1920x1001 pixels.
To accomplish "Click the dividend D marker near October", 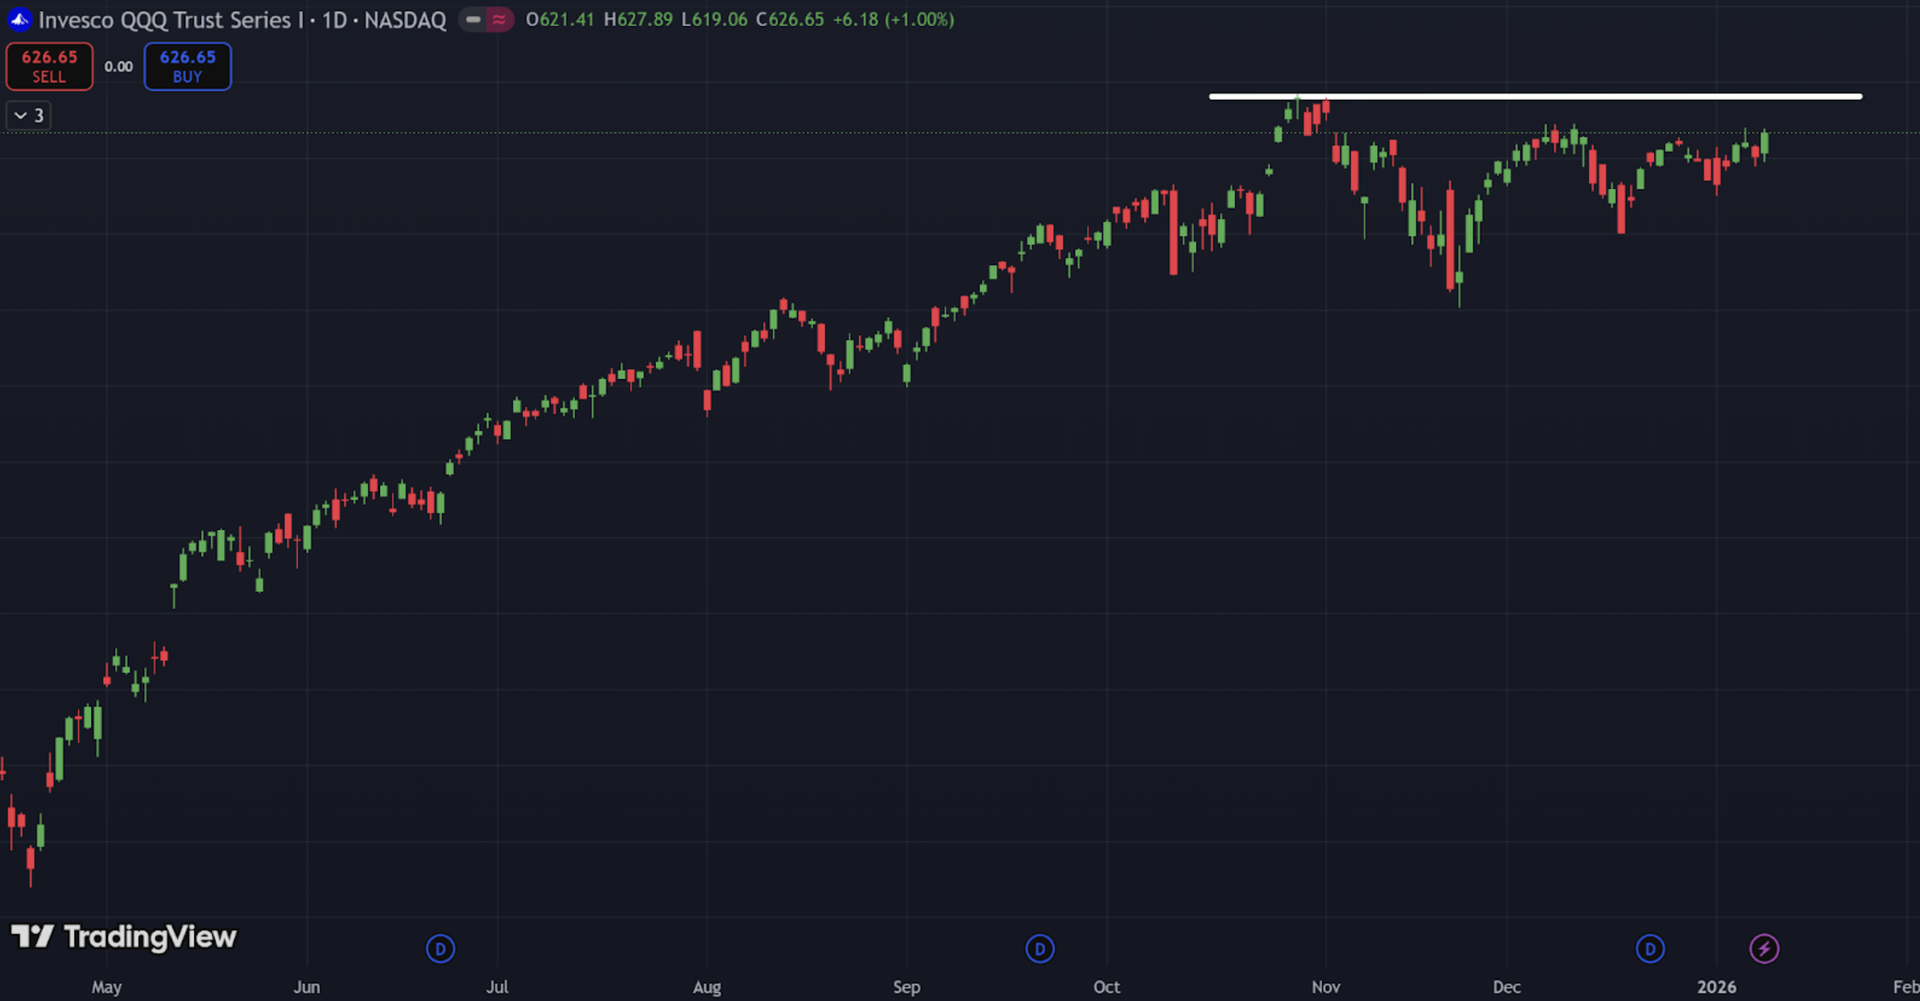I will pos(1040,949).
